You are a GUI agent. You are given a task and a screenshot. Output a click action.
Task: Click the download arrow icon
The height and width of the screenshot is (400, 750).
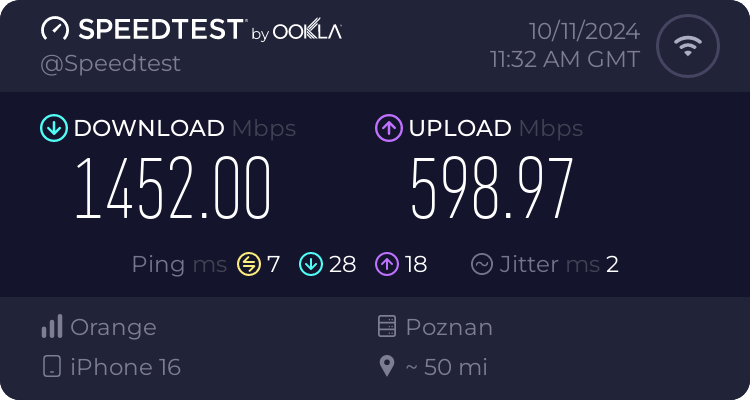tap(53, 128)
